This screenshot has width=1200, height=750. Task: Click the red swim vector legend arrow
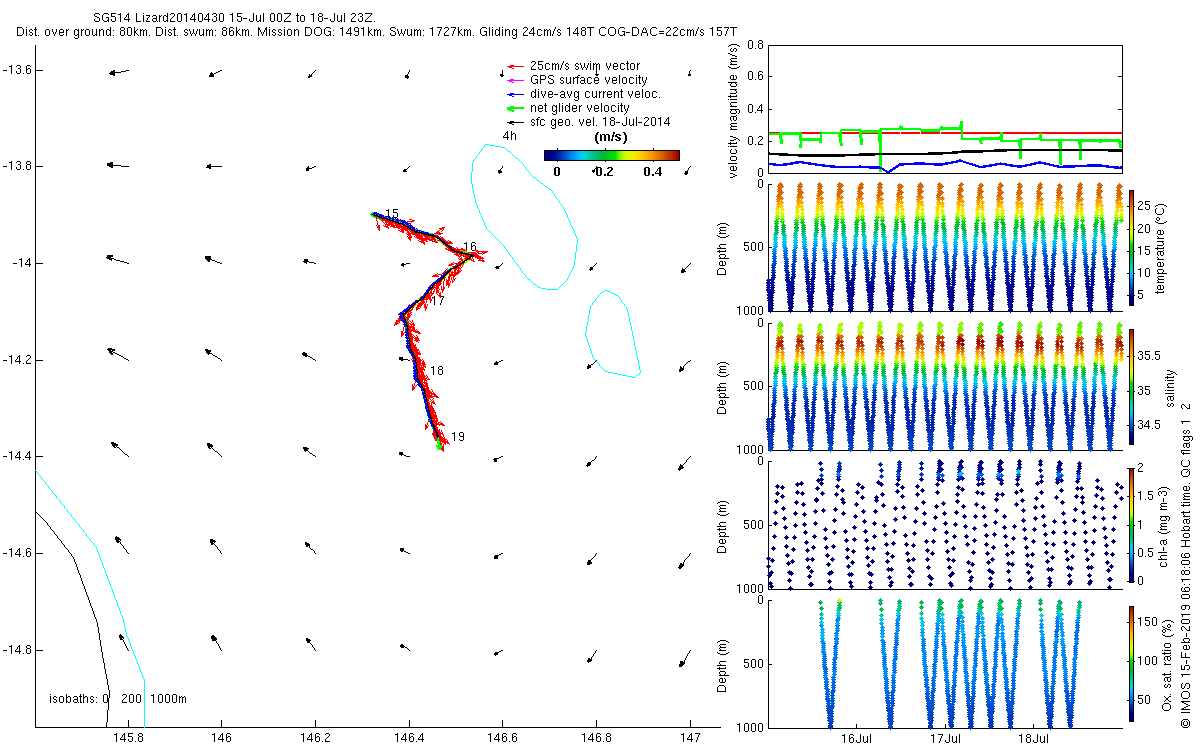[x=515, y=66]
